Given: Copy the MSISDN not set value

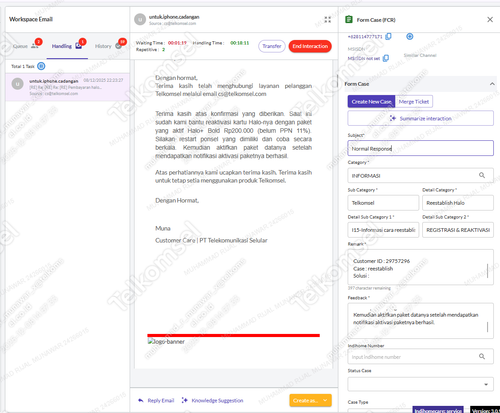Looking at the screenshot, I should pyautogui.click(x=386, y=58).
